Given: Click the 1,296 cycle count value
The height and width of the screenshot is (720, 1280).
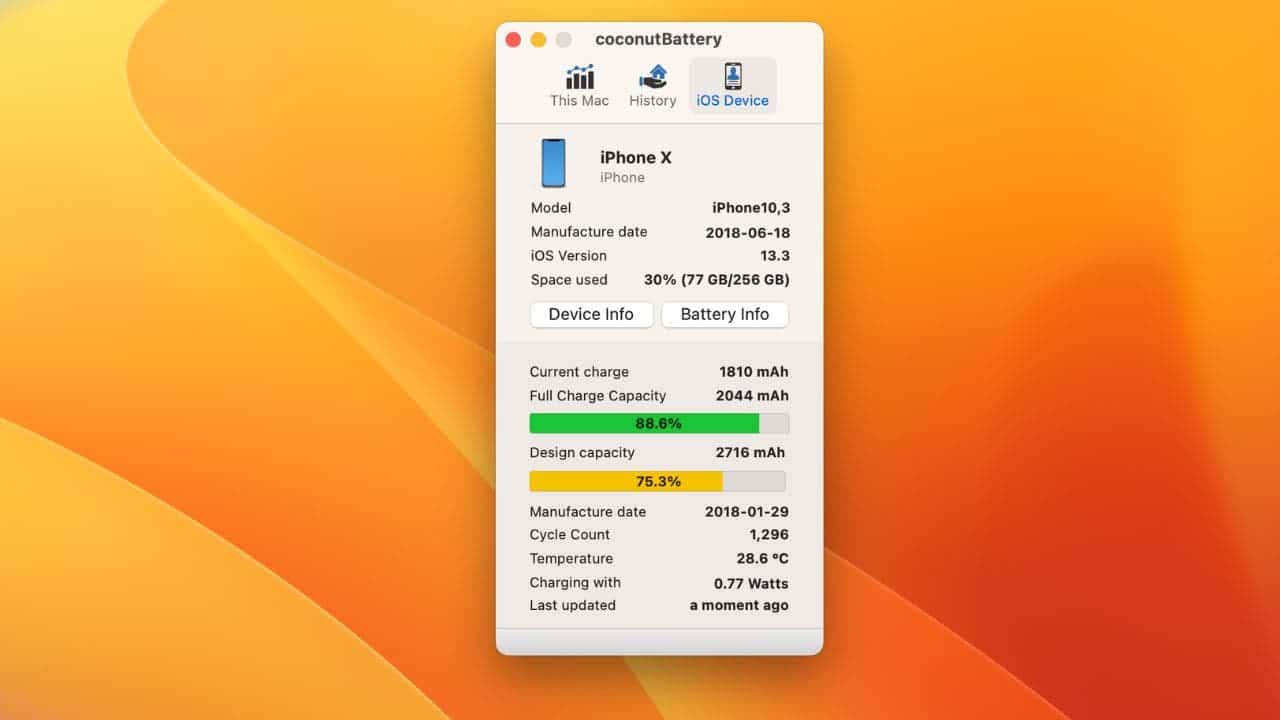Looking at the screenshot, I should click(769, 535).
